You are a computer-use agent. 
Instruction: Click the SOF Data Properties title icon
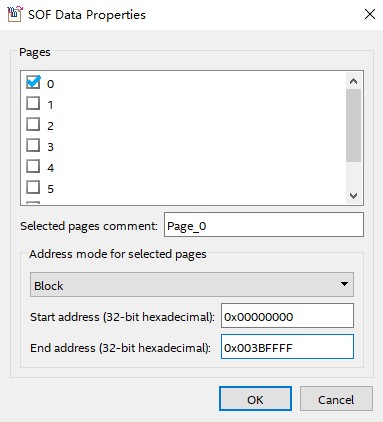tap(15, 14)
